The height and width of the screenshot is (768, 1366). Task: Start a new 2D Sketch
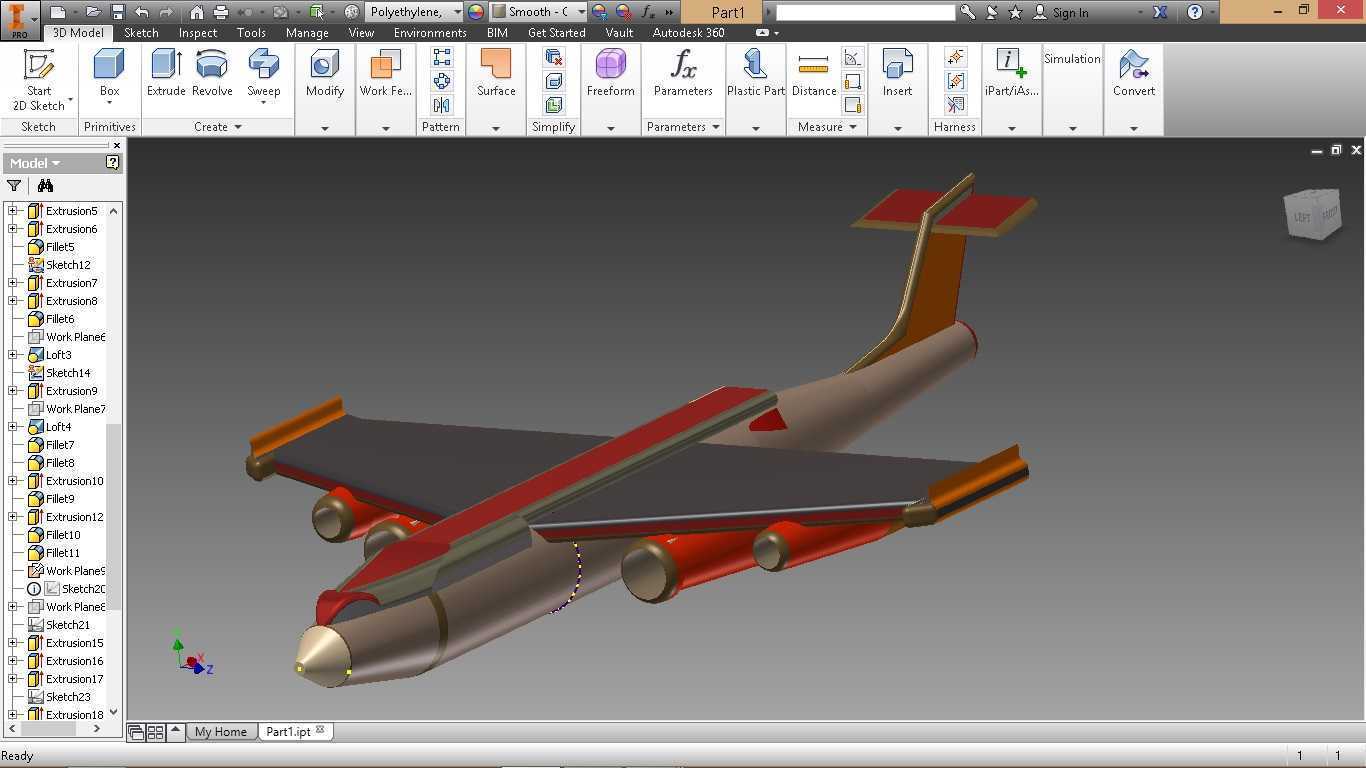click(x=39, y=80)
